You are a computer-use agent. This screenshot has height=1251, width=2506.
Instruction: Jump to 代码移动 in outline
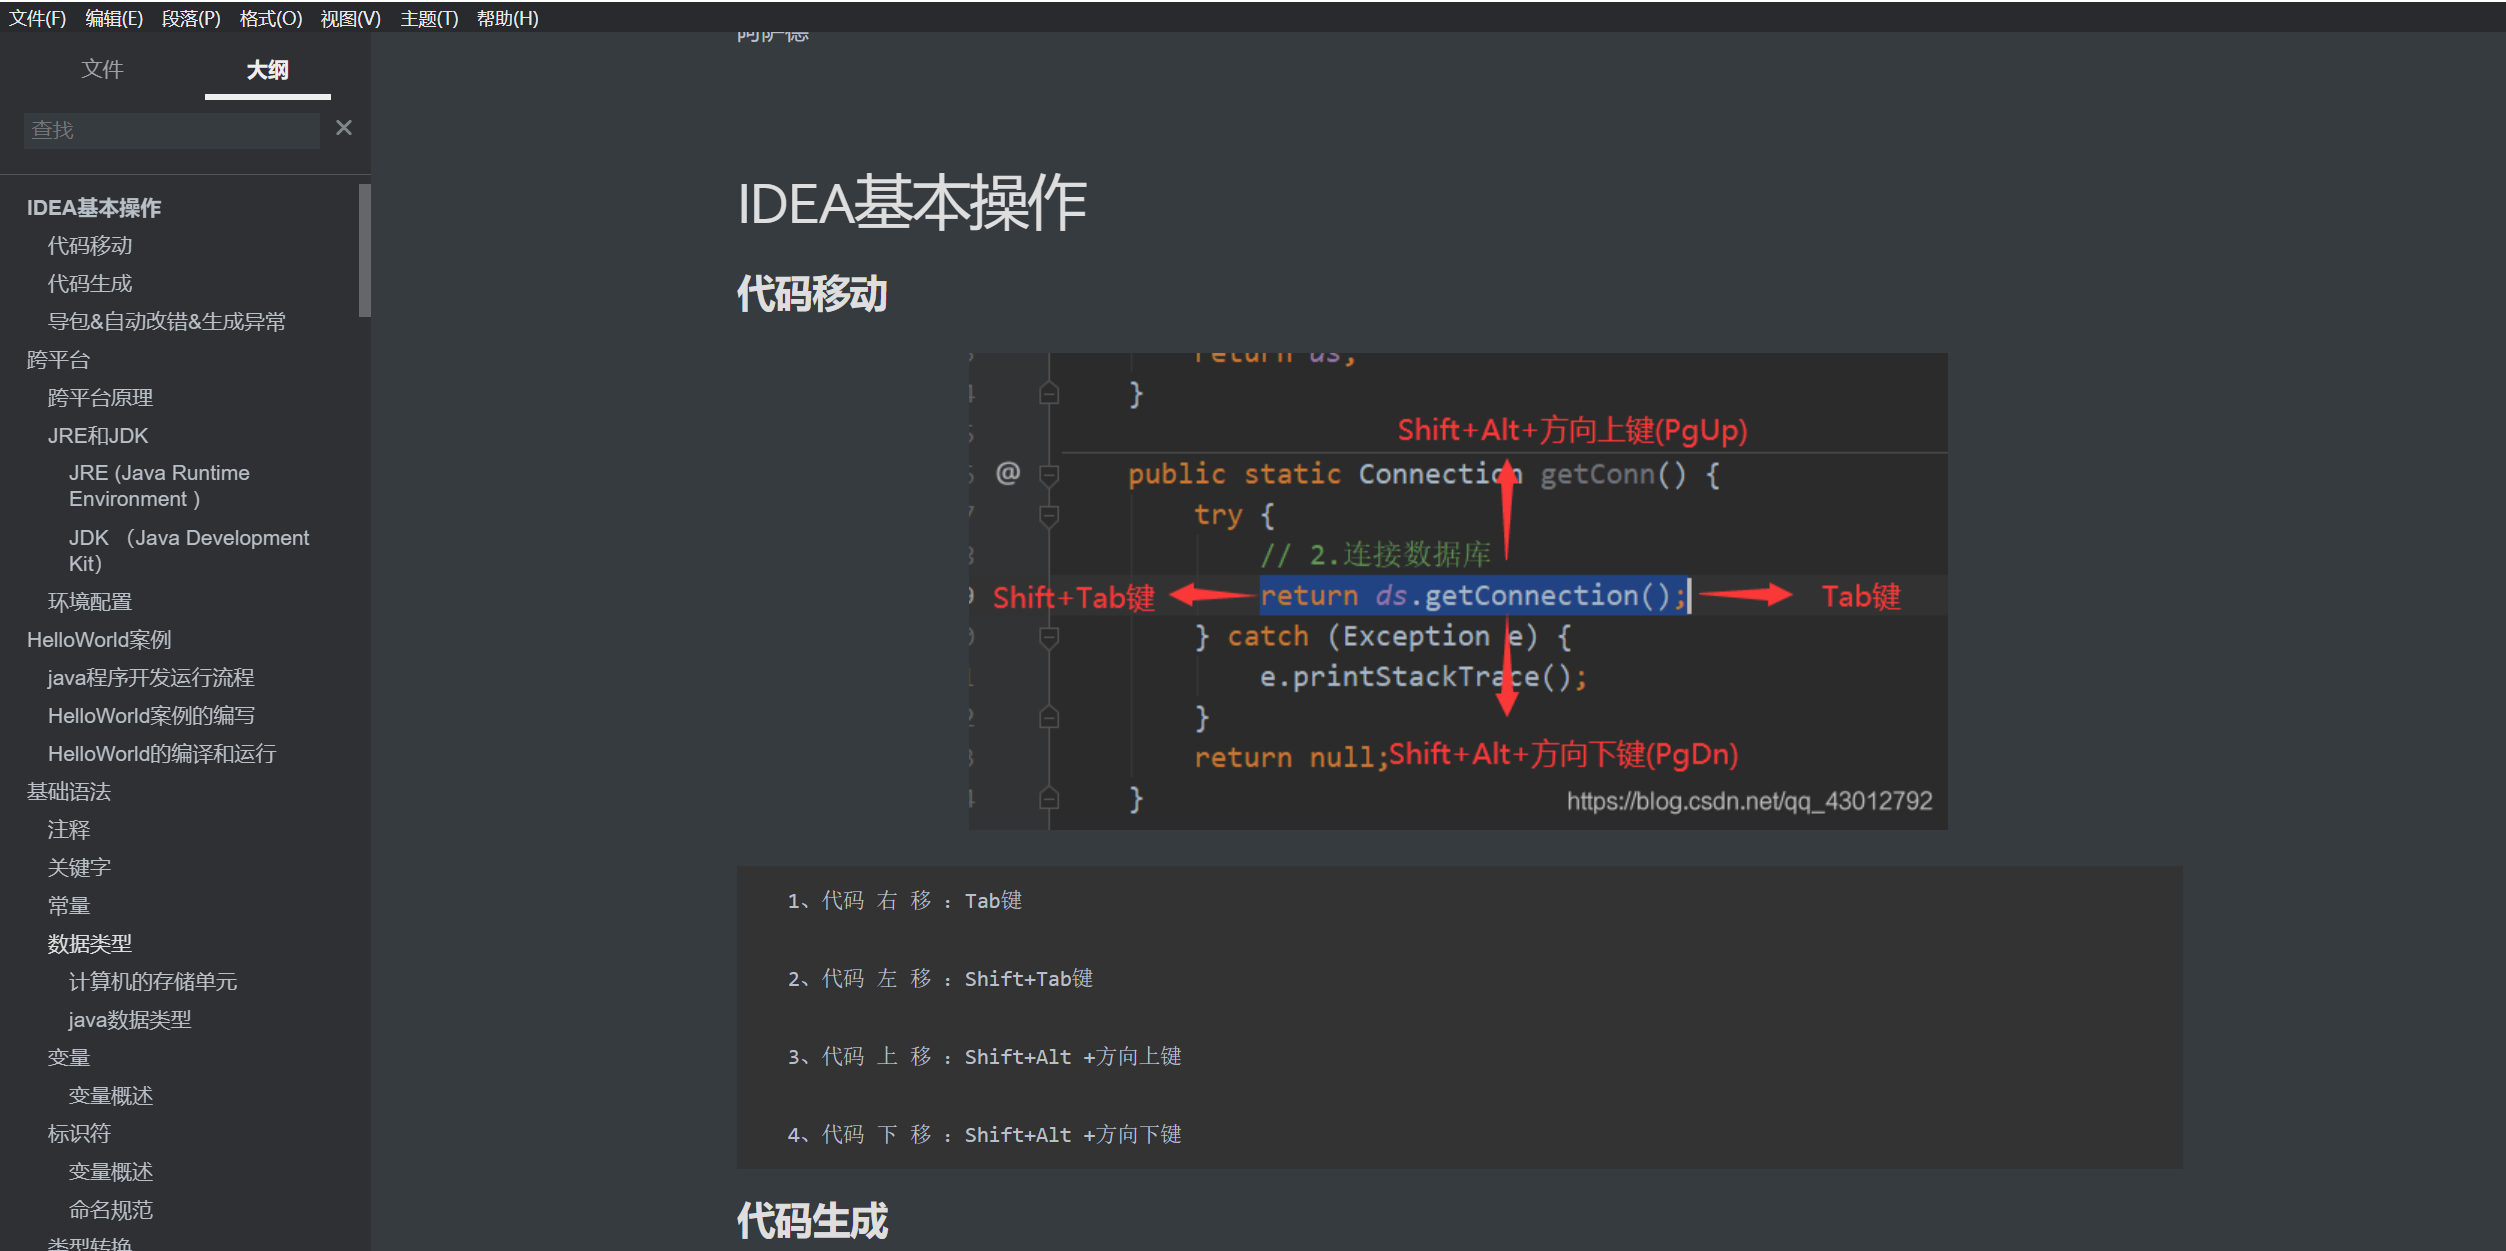90,246
